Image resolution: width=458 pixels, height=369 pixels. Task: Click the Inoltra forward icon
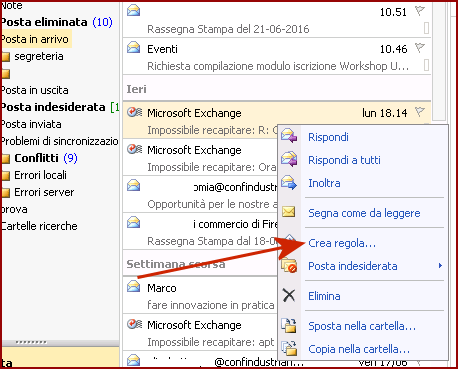coord(289,183)
